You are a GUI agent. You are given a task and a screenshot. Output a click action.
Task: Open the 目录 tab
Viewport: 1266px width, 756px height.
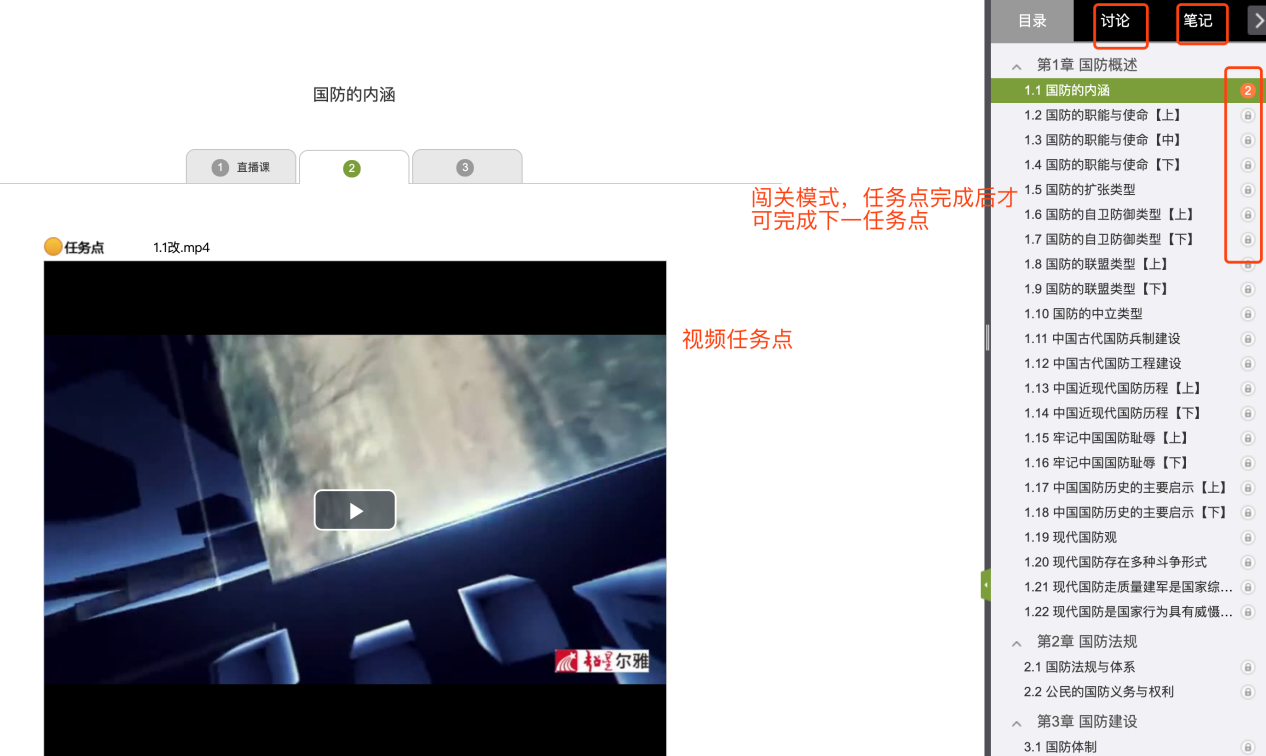1032,21
